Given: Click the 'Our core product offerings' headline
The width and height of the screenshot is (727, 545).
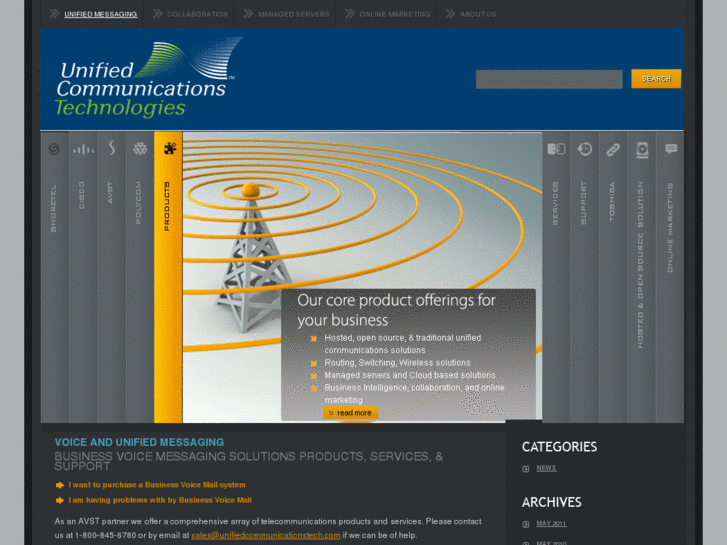Looking at the screenshot, I should [396, 310].
